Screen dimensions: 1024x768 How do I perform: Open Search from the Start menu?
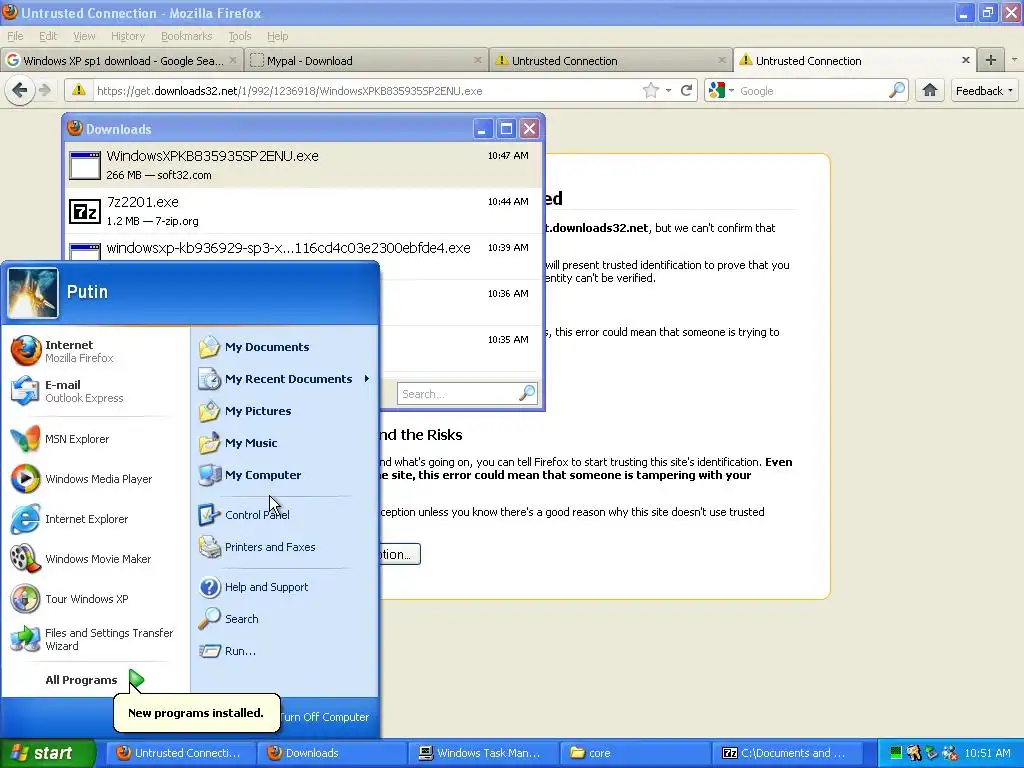[x=285, y=618]
